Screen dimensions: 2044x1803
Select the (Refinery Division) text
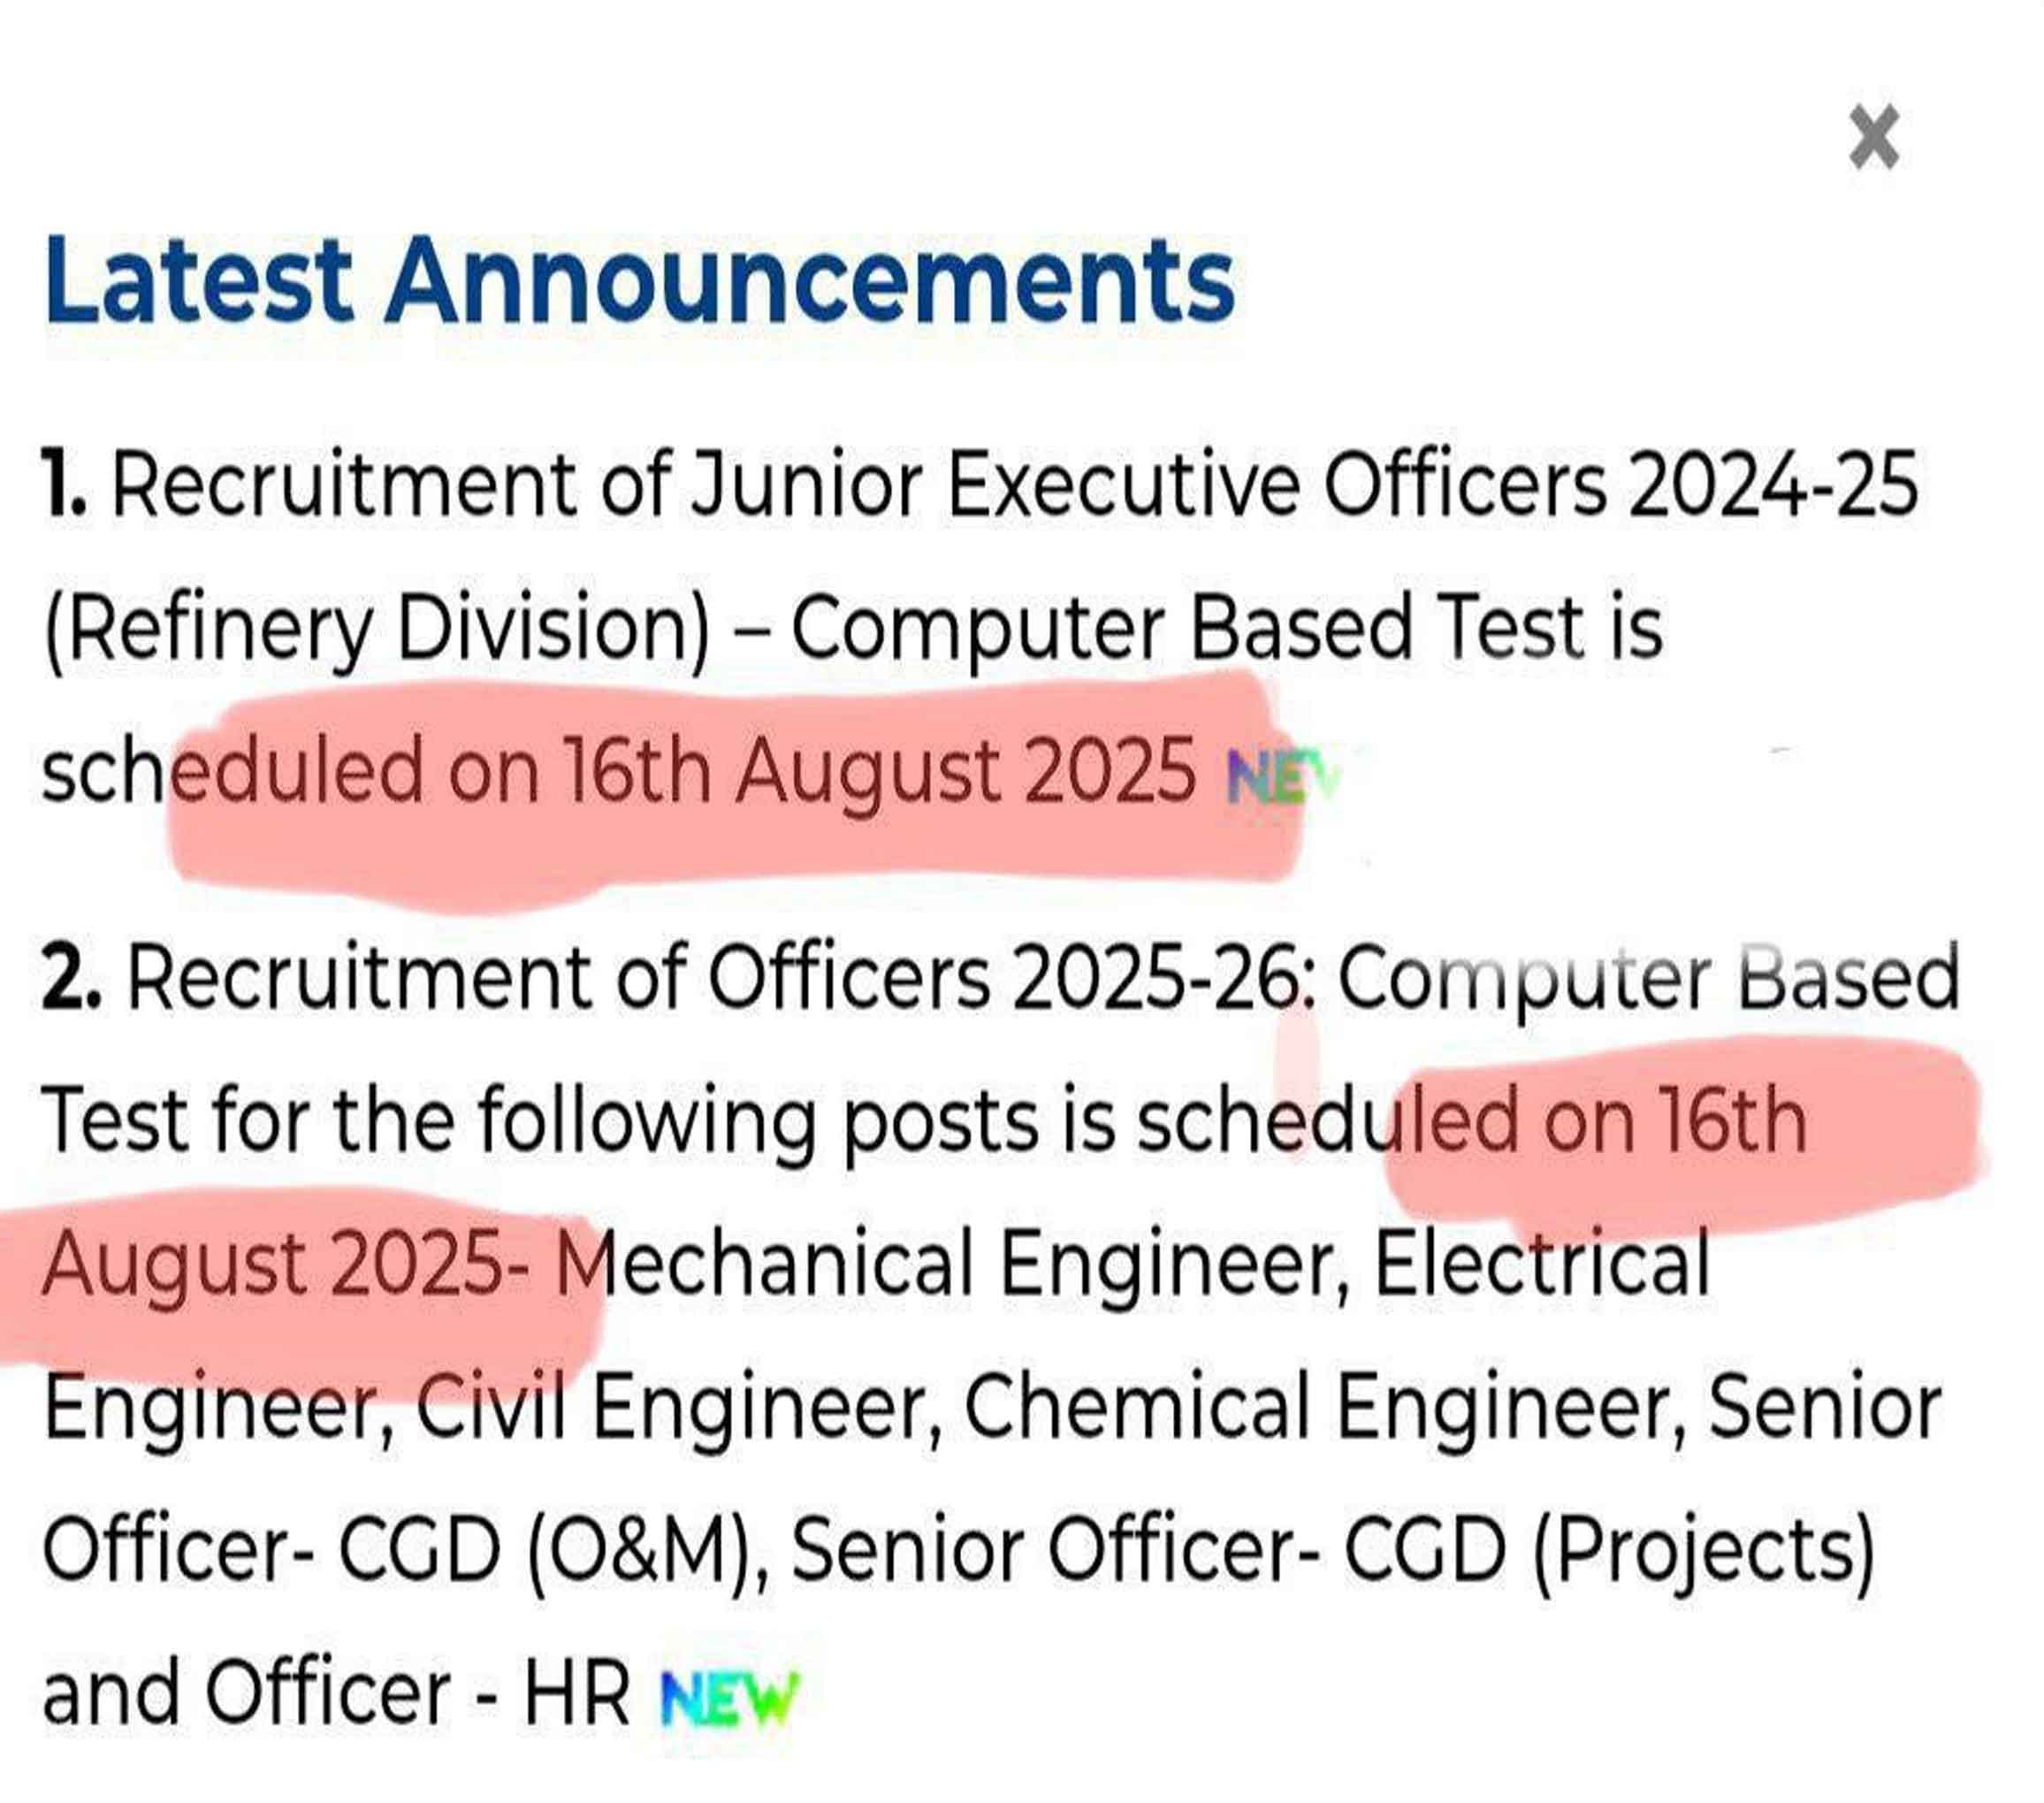377,631
